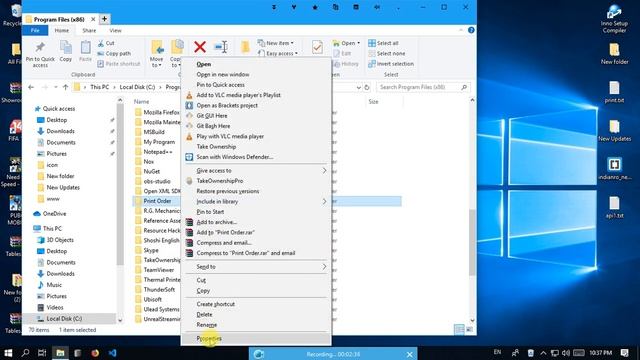Open the File ribbon tab
Viewport: 640px width, 360px height.
(35, 31)
